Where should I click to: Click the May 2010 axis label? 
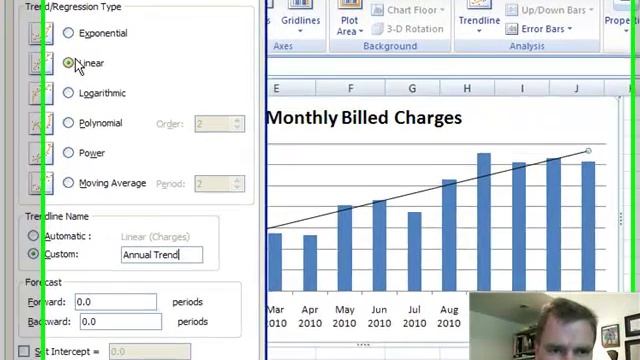point(344,316)
